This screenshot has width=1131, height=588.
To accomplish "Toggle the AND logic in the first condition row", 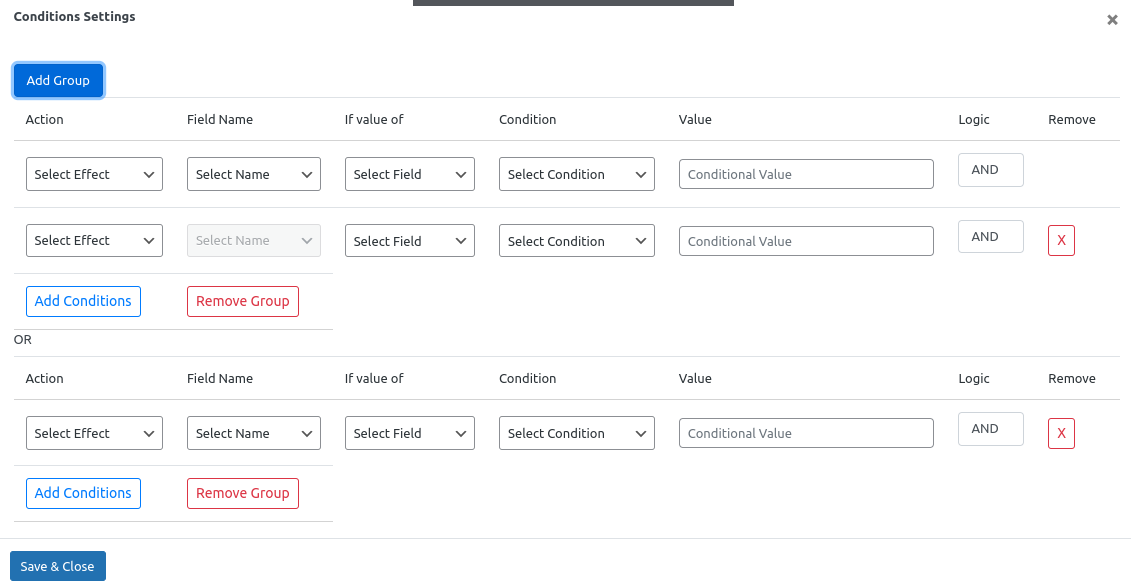I will tap(990, 169).
